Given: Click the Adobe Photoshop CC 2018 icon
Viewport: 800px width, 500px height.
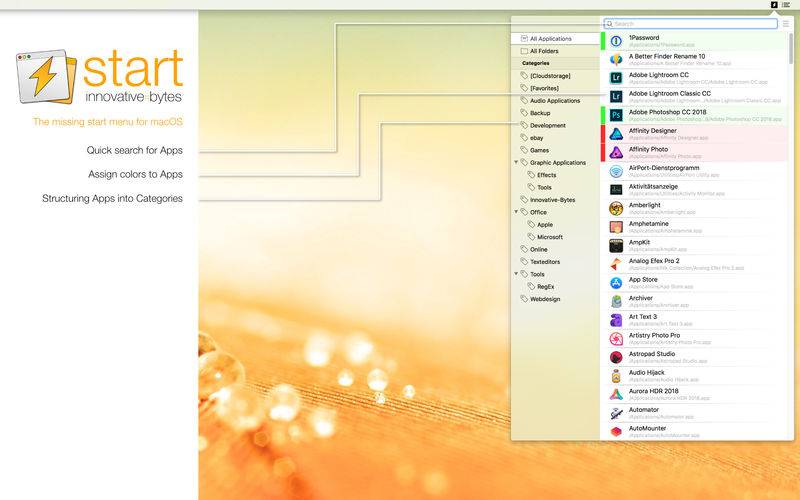Looking at the screenshot, I should [616, 115].
